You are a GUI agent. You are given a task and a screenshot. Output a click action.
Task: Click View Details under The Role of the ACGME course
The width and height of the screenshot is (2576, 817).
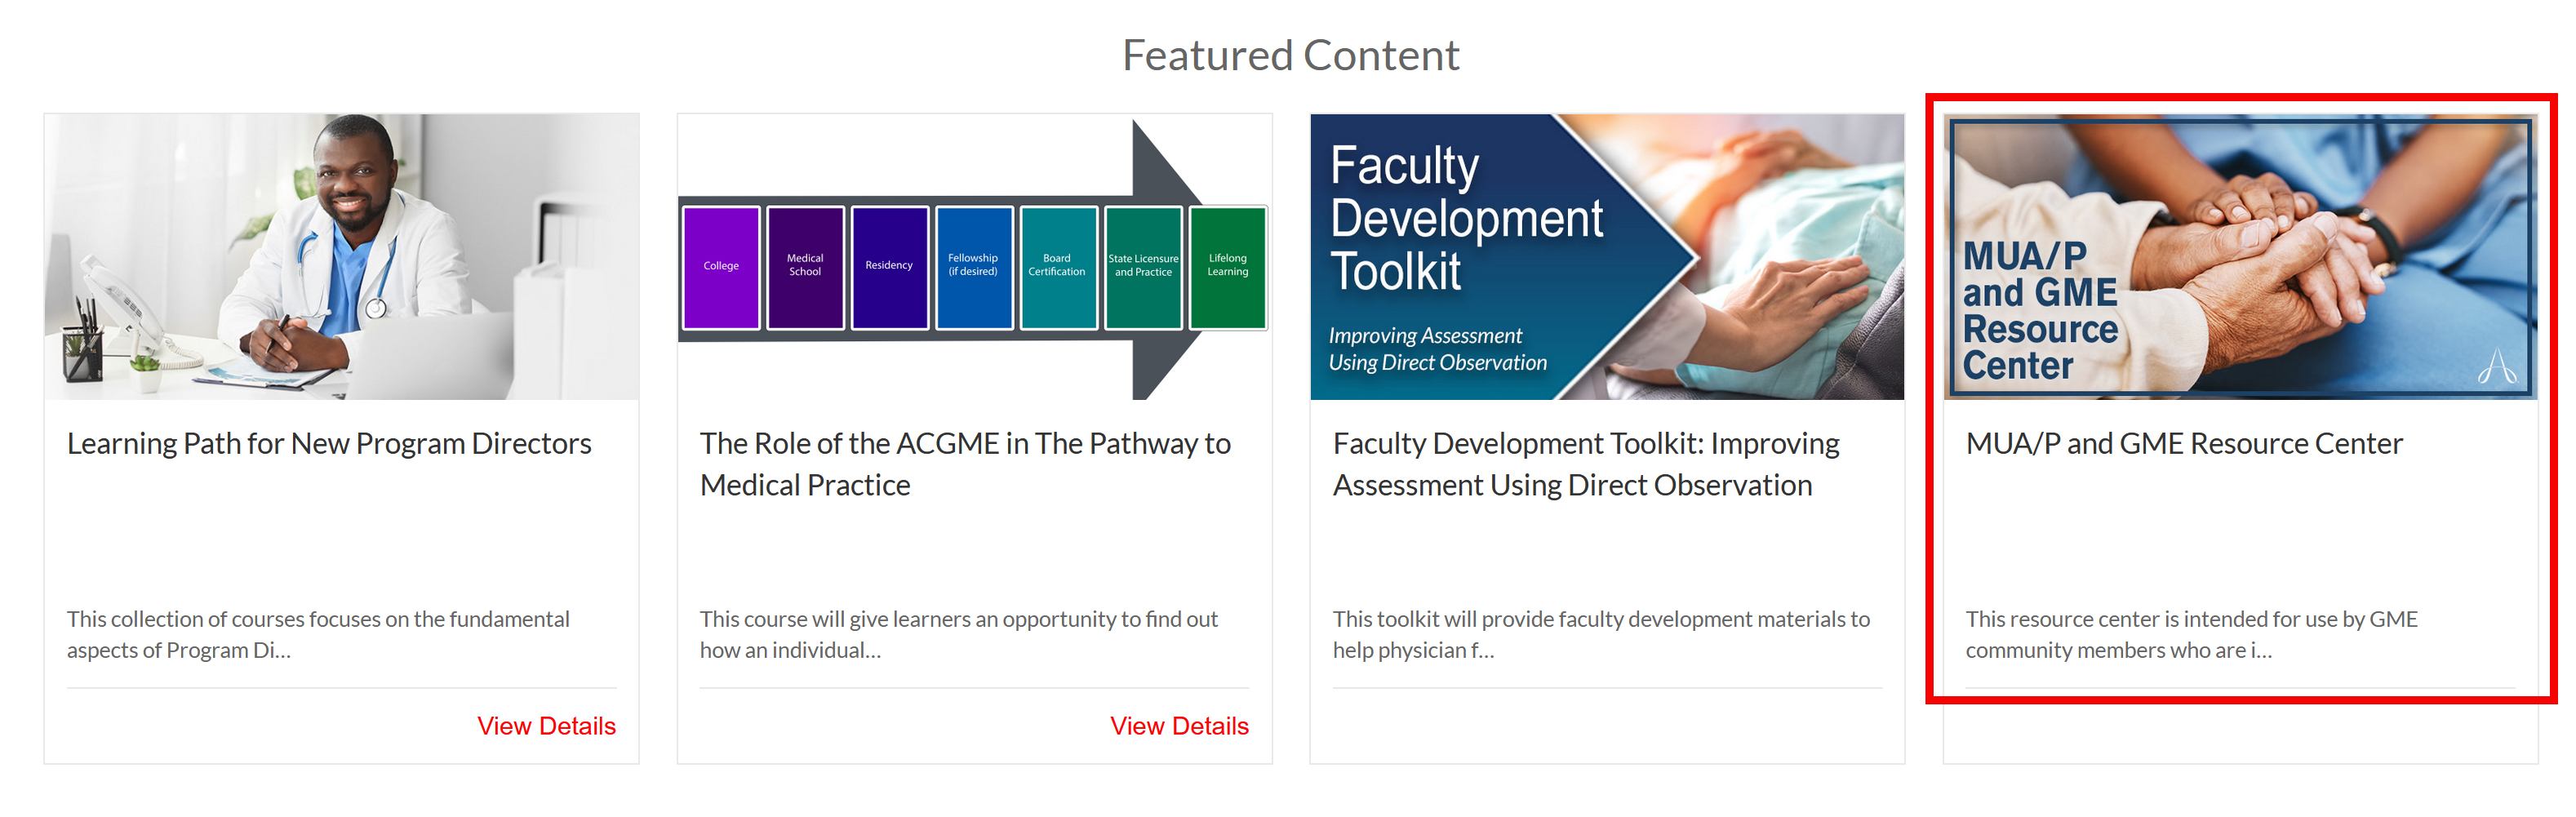1179,726
